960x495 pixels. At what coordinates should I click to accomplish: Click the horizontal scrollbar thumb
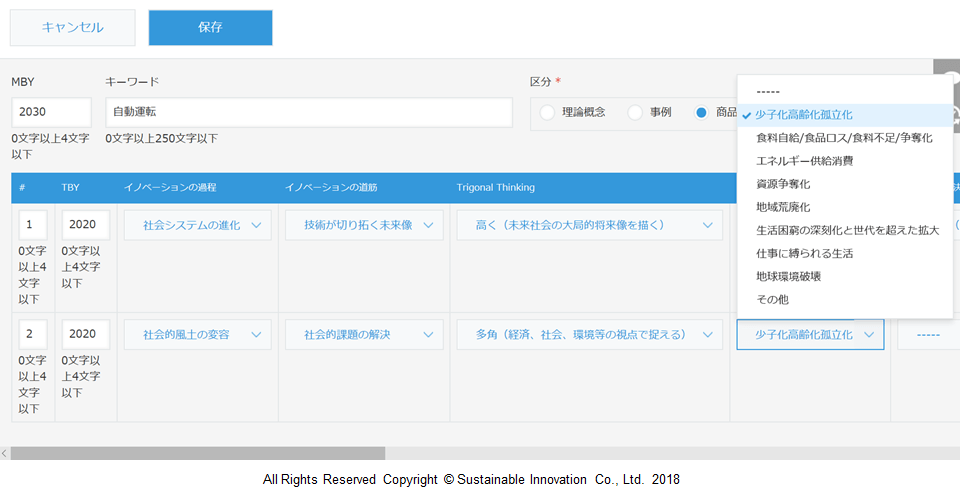[197, 453]
